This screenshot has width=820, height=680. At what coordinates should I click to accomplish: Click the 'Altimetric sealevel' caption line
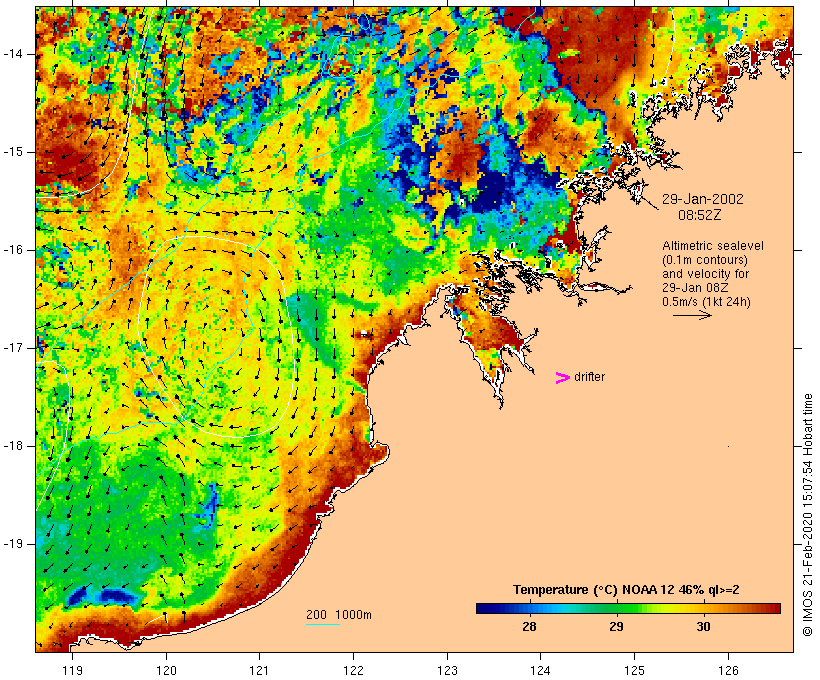(x=713, y=246)
